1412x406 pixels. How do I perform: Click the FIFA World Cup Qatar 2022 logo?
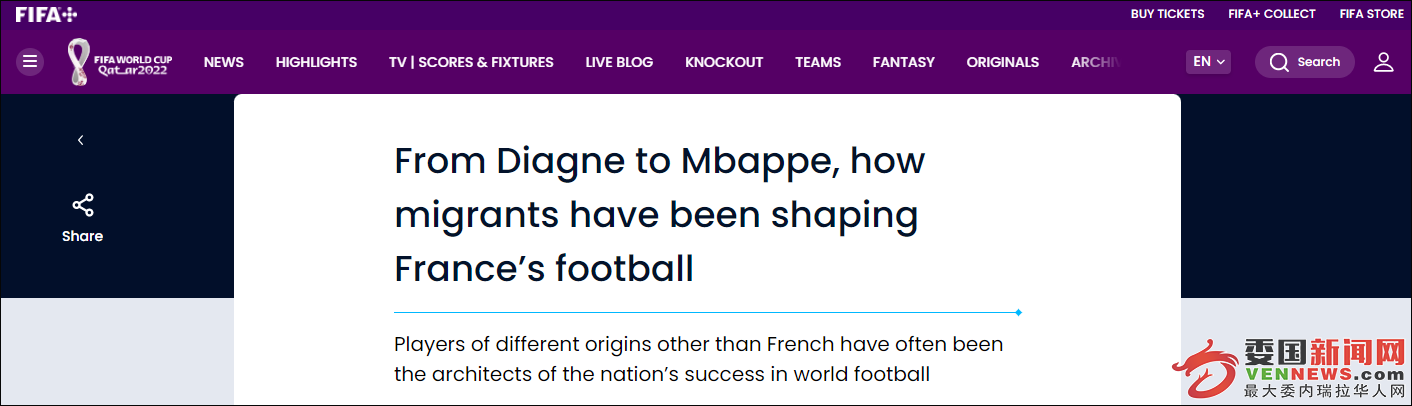pyautogui.click(x=120, y=62)
